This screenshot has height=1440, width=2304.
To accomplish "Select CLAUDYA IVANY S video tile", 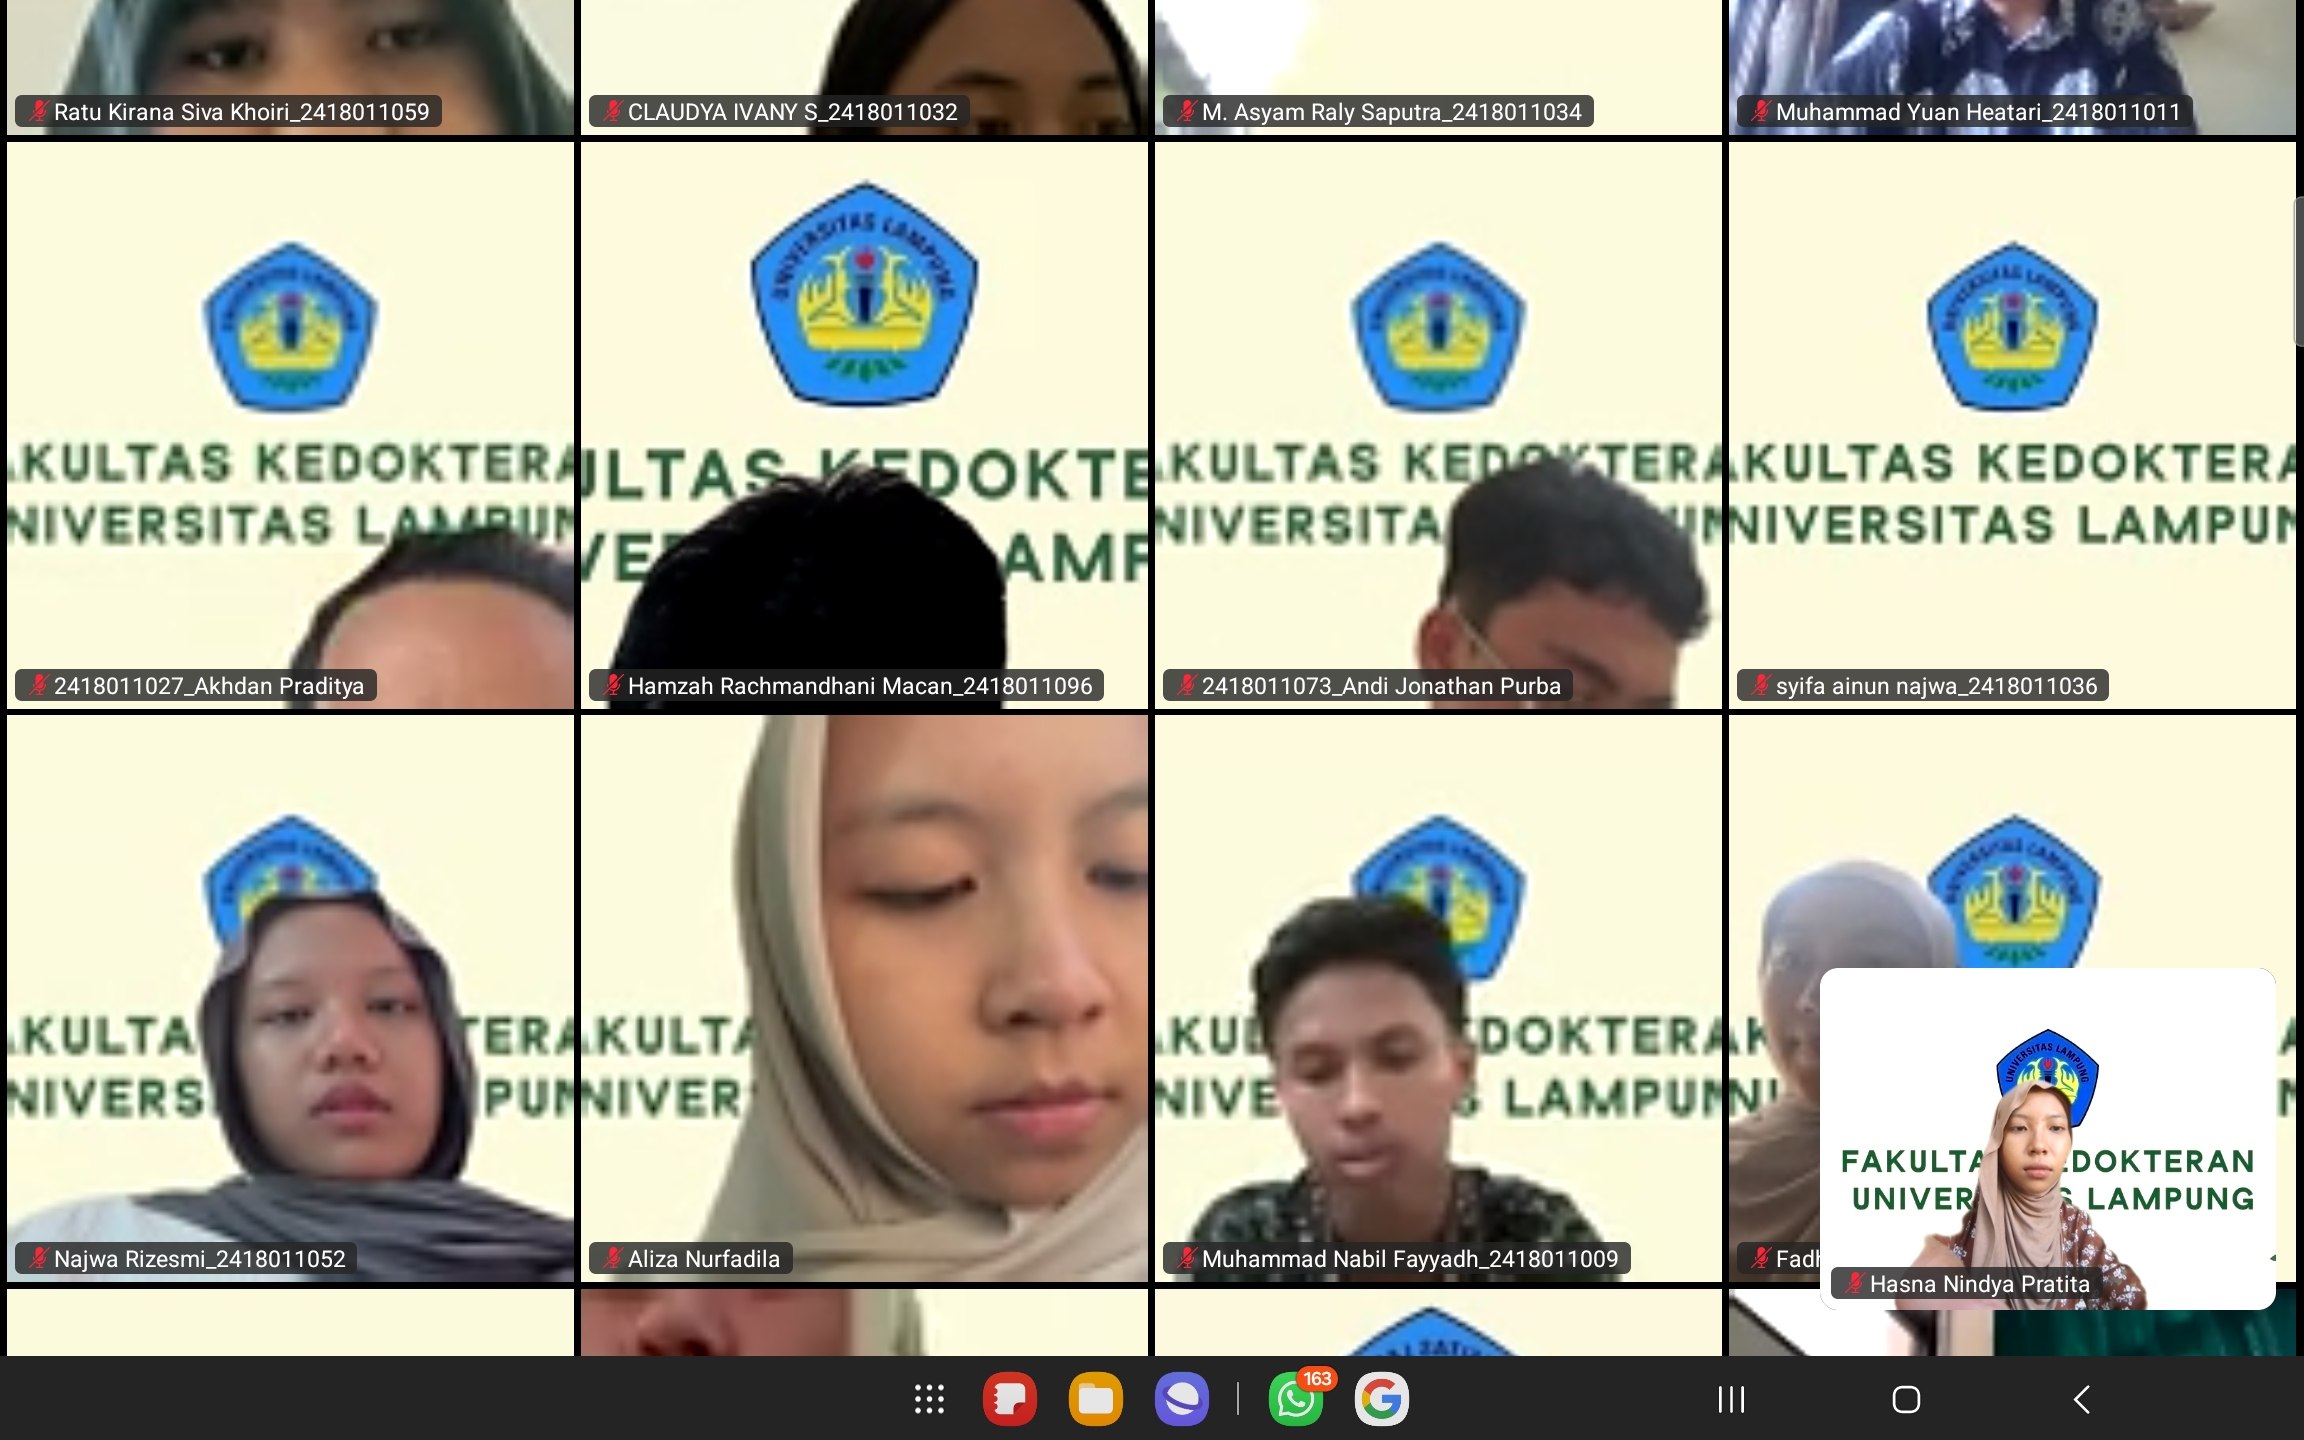I will point(864,66).
